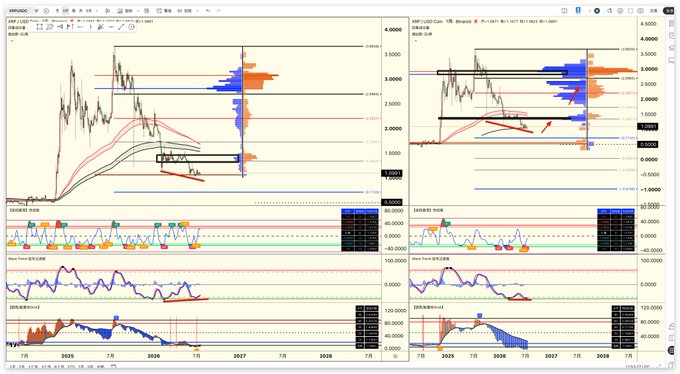Select the Fibonacci retracement tool in the favorites bar

click(101, 27)
